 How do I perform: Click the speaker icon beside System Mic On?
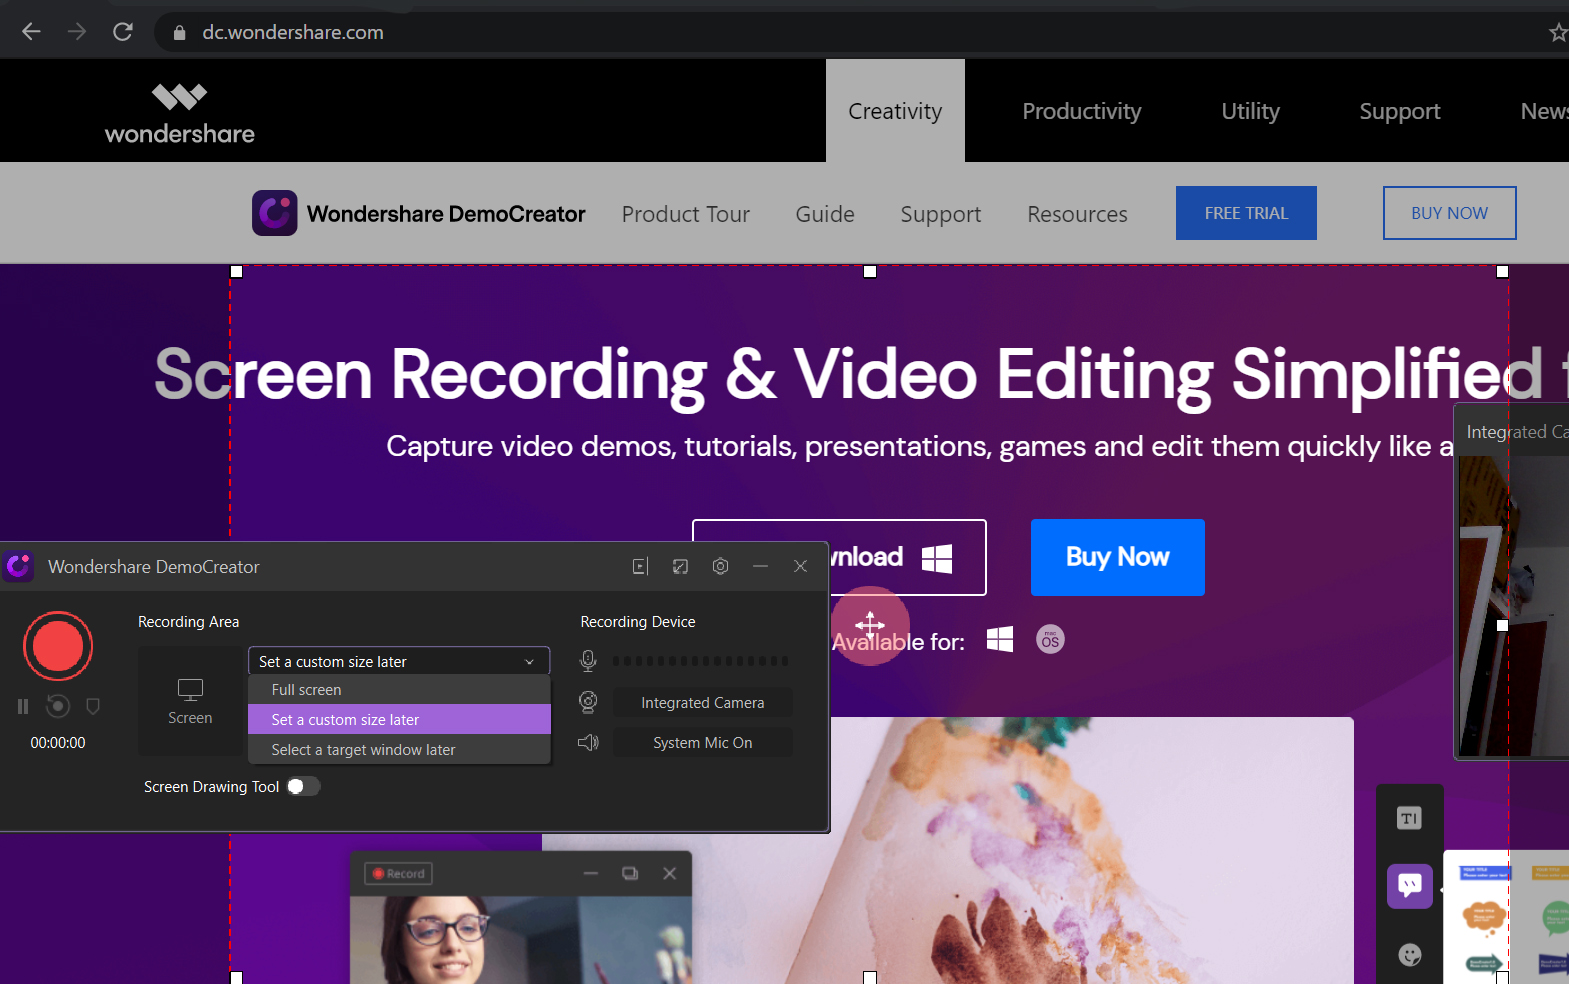[588, 743]
